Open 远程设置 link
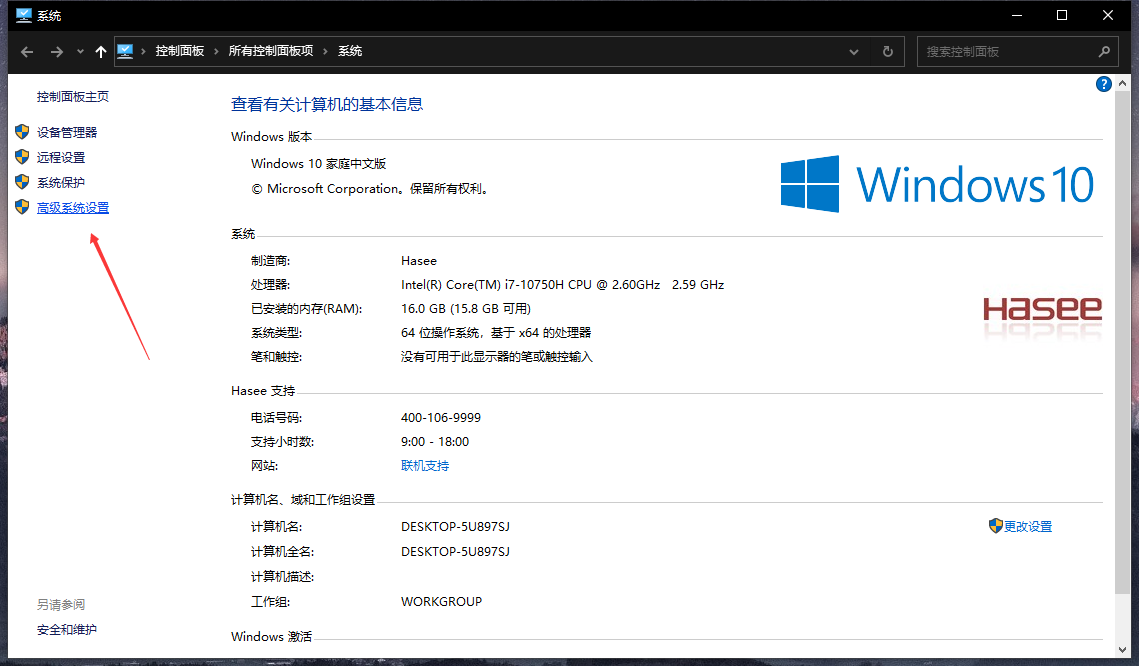The width and height of the screenshot is (1139, 666). point(61,158)
